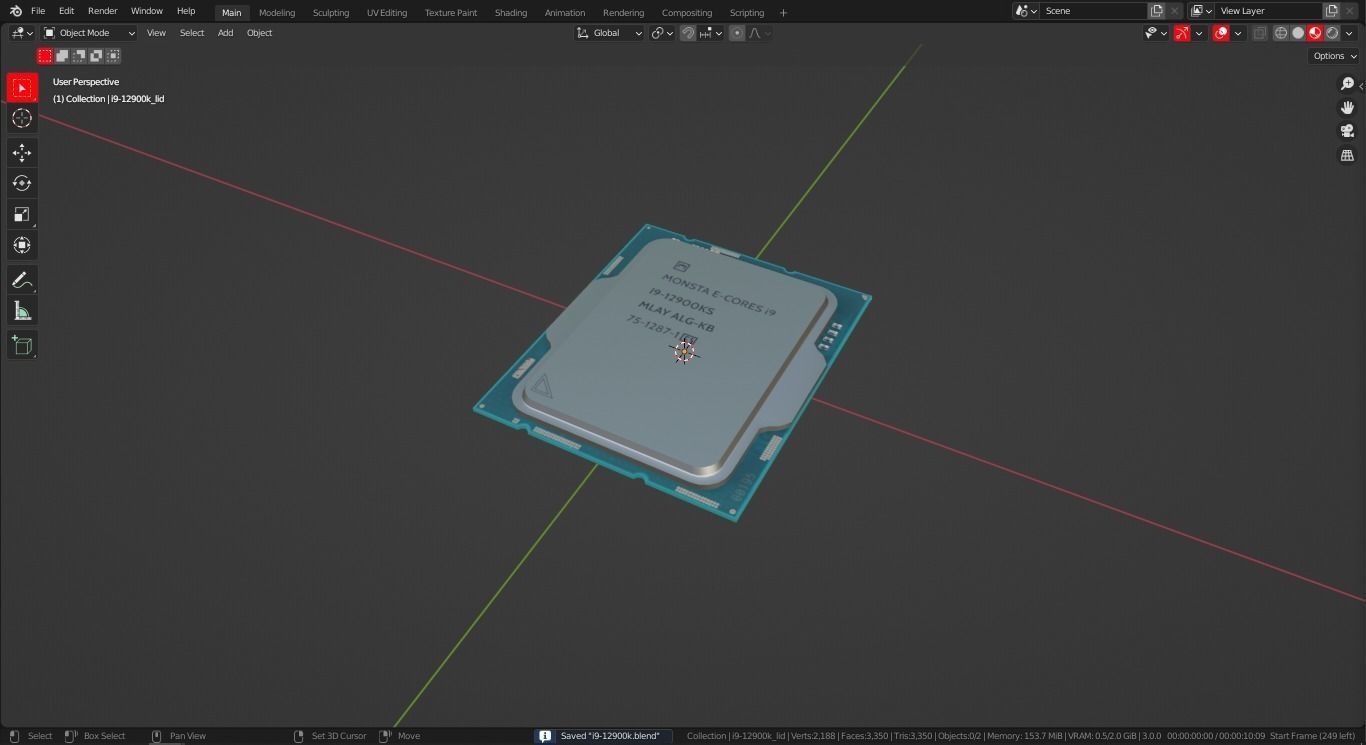
Task: Click the Pan view hand icon
Action: point(1347,107)
